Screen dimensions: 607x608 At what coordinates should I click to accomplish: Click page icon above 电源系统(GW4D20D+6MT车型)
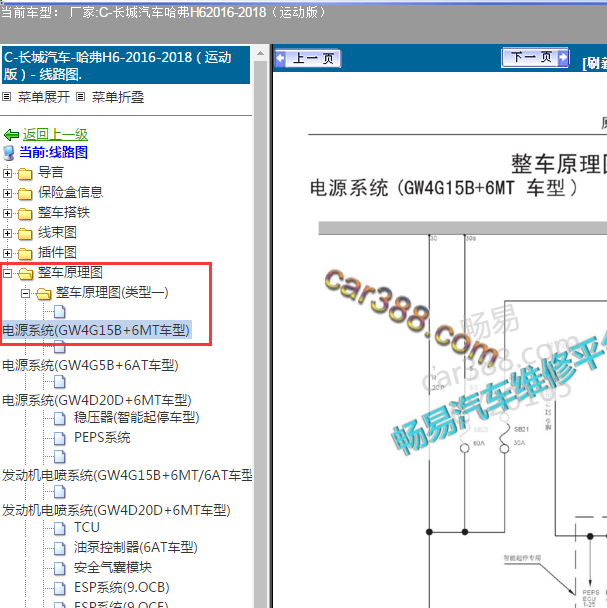[x=60, y=382]
